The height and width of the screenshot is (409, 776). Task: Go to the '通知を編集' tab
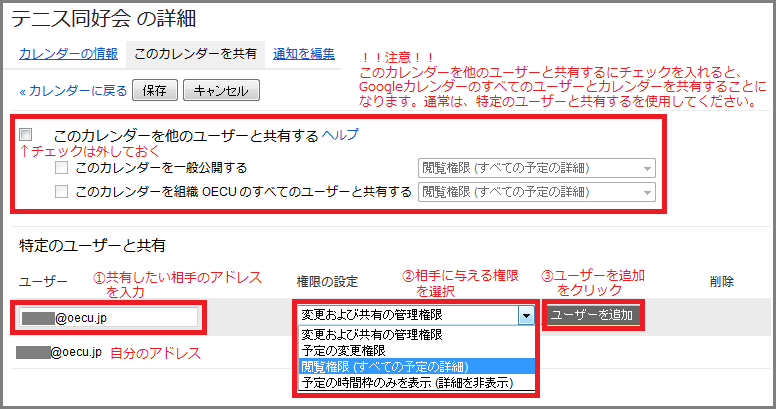[304, 54]
